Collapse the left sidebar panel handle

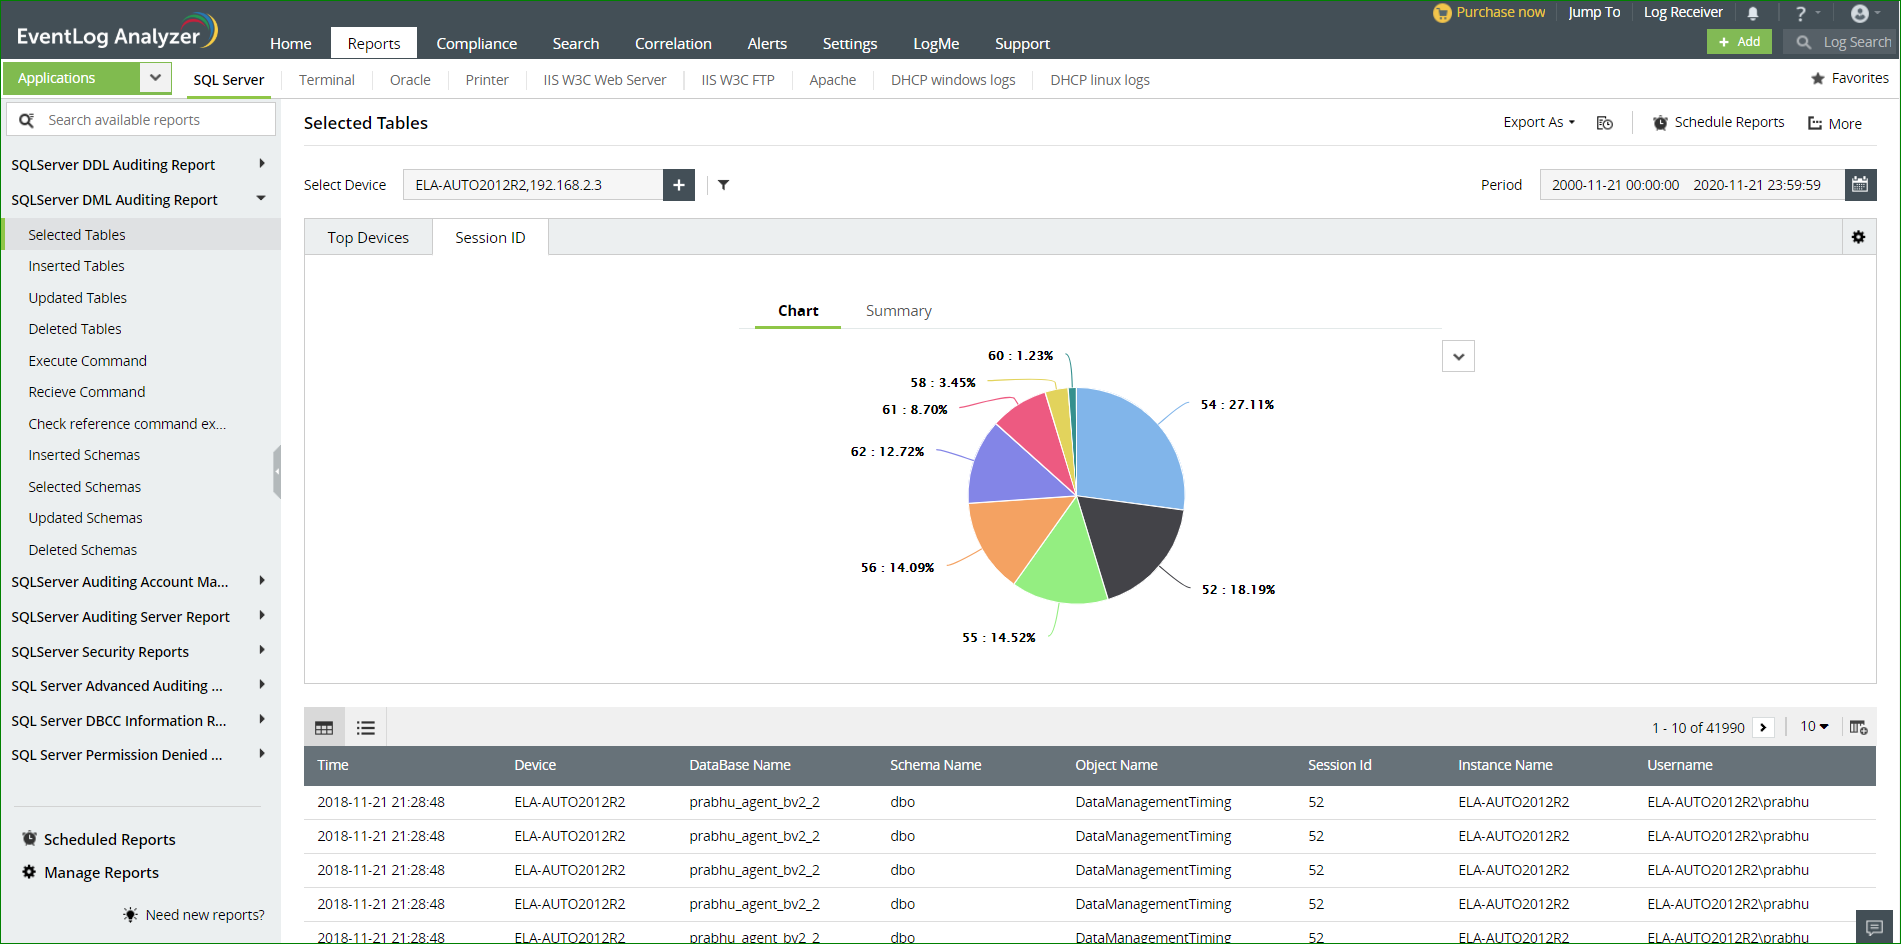tap(277, 471)
